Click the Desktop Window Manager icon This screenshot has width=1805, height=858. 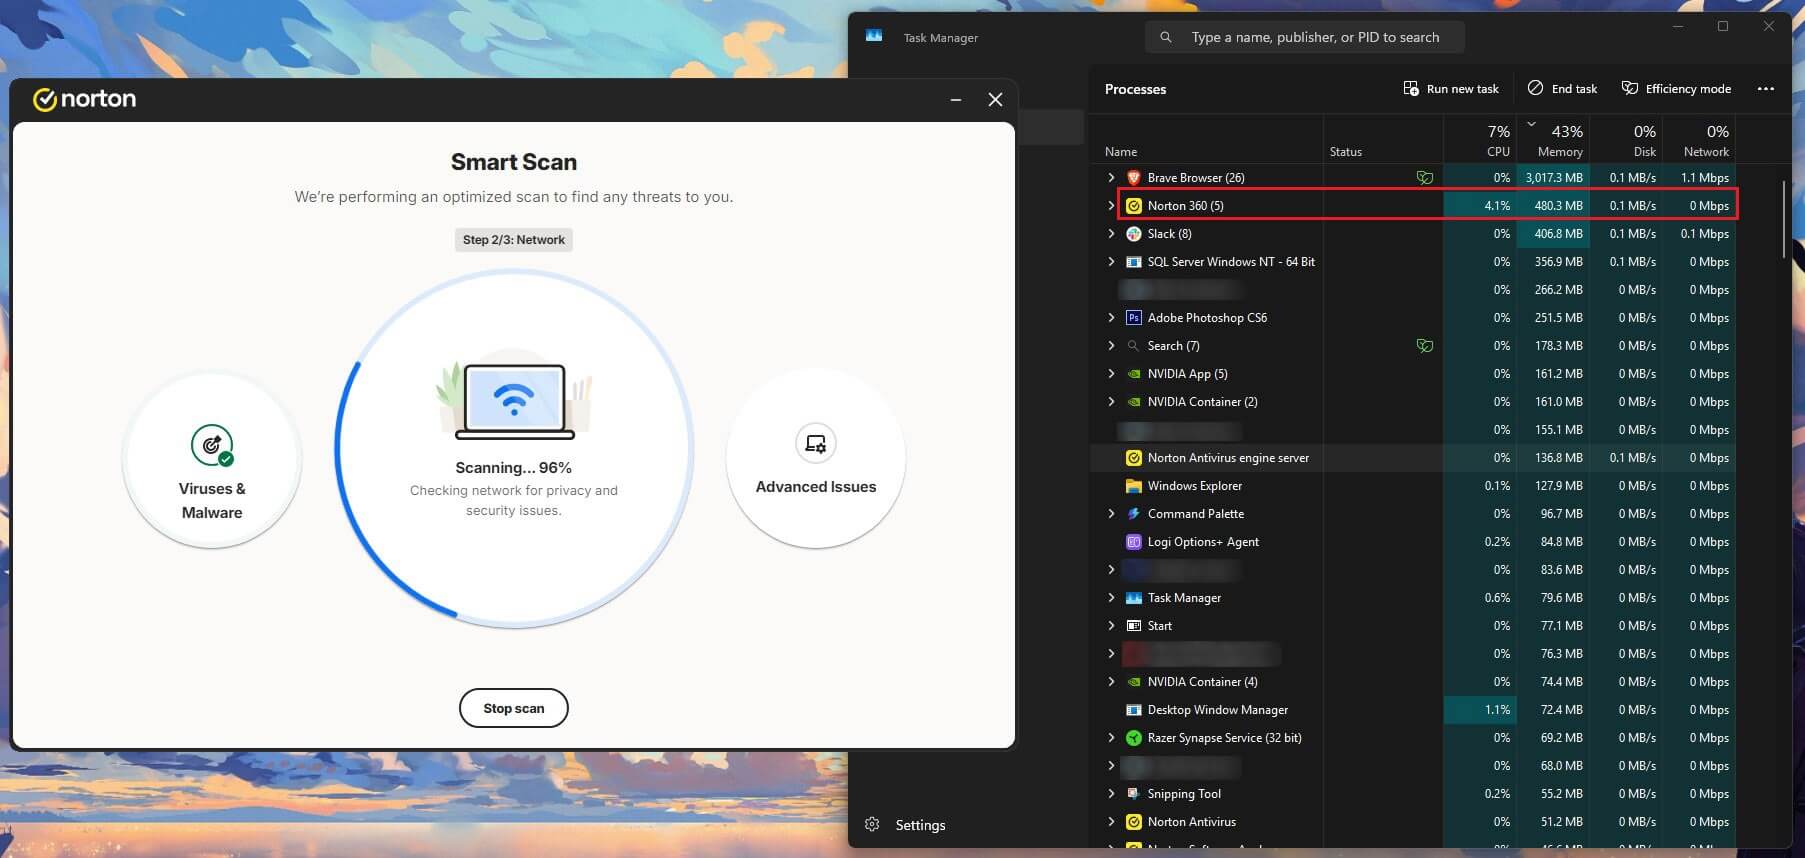click(1134, 710)
